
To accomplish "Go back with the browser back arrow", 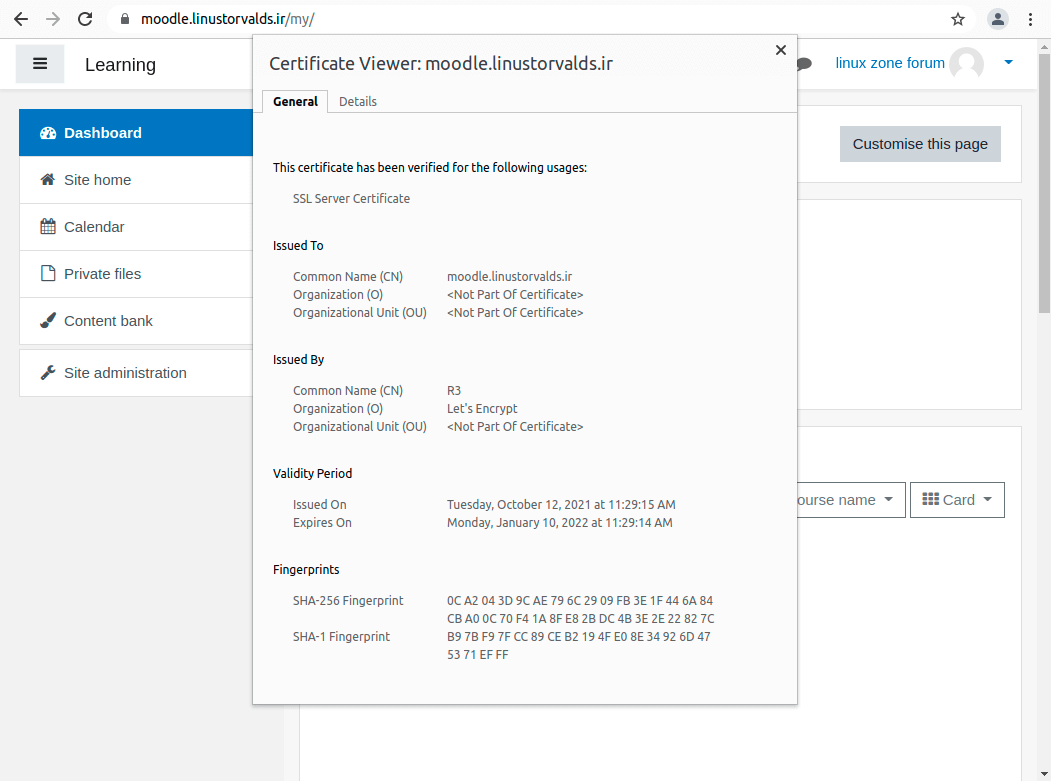I will (21, 19).
